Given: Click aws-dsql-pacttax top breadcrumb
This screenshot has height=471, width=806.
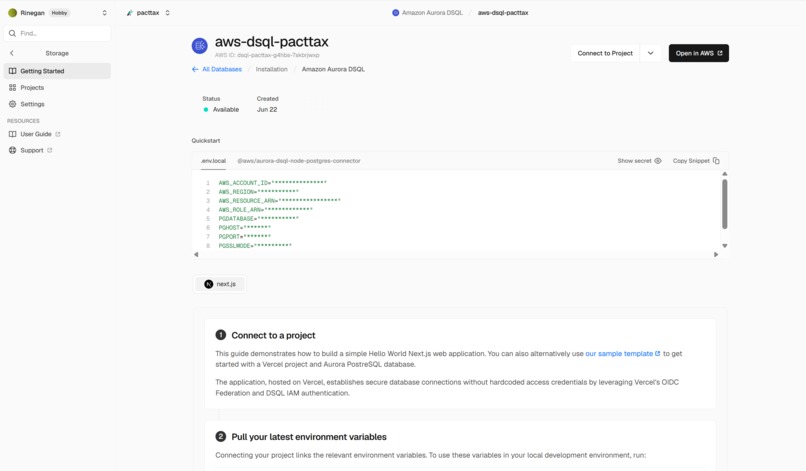Looking at the screenshot, I should coord(503,13).
